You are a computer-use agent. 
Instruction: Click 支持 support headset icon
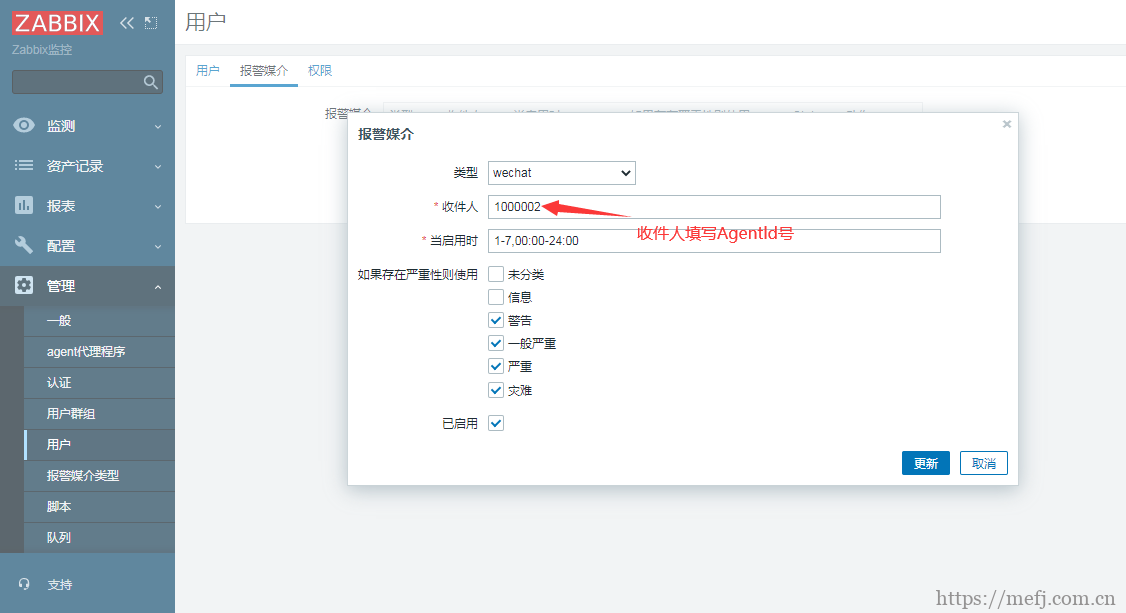24,584
